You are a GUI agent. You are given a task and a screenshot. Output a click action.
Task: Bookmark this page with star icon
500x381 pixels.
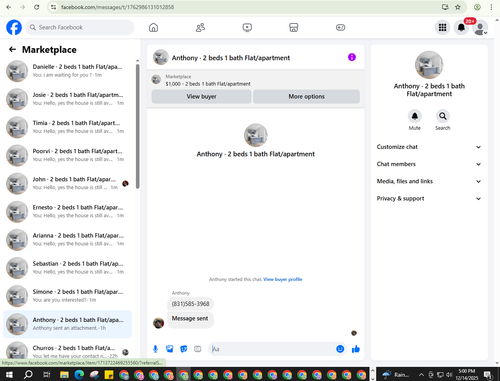coord(458,7)
